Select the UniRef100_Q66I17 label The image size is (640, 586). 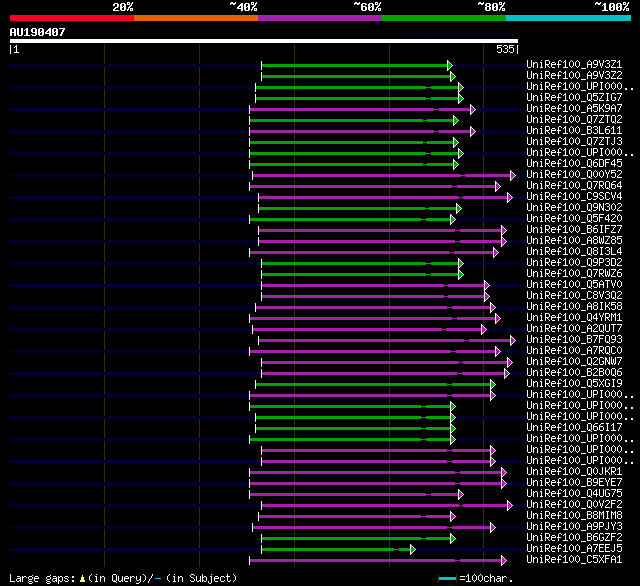pyautogui.click(x=574, y=428)
